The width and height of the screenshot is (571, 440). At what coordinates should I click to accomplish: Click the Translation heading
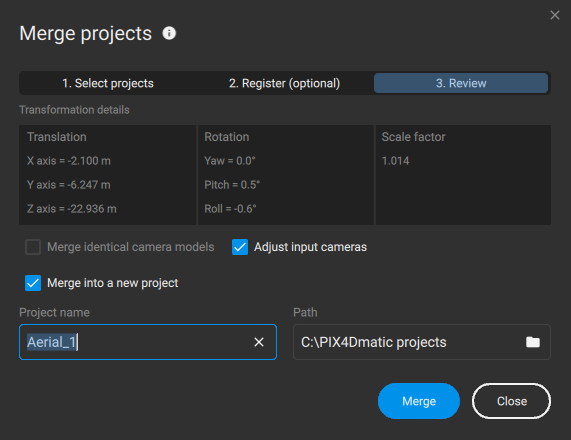coord(57,137)
